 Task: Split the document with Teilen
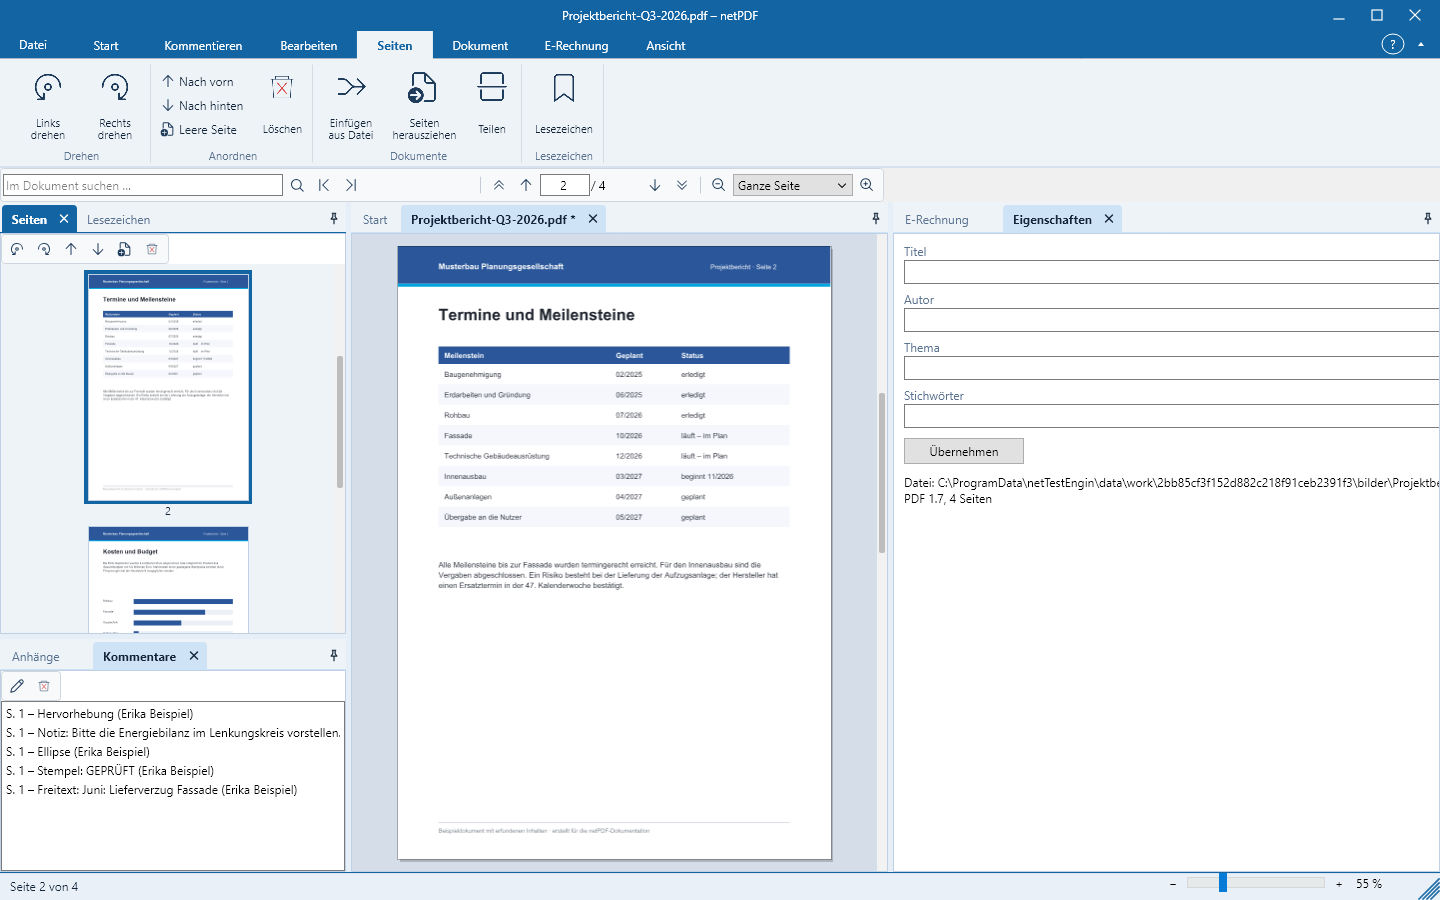click(492, 104)
